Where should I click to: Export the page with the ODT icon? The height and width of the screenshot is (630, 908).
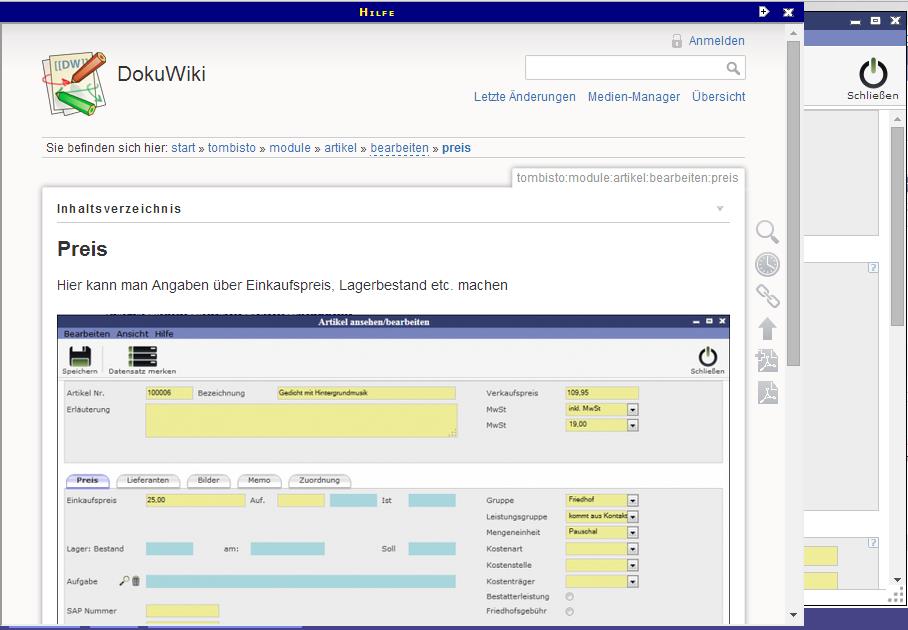tap(767, 361)
